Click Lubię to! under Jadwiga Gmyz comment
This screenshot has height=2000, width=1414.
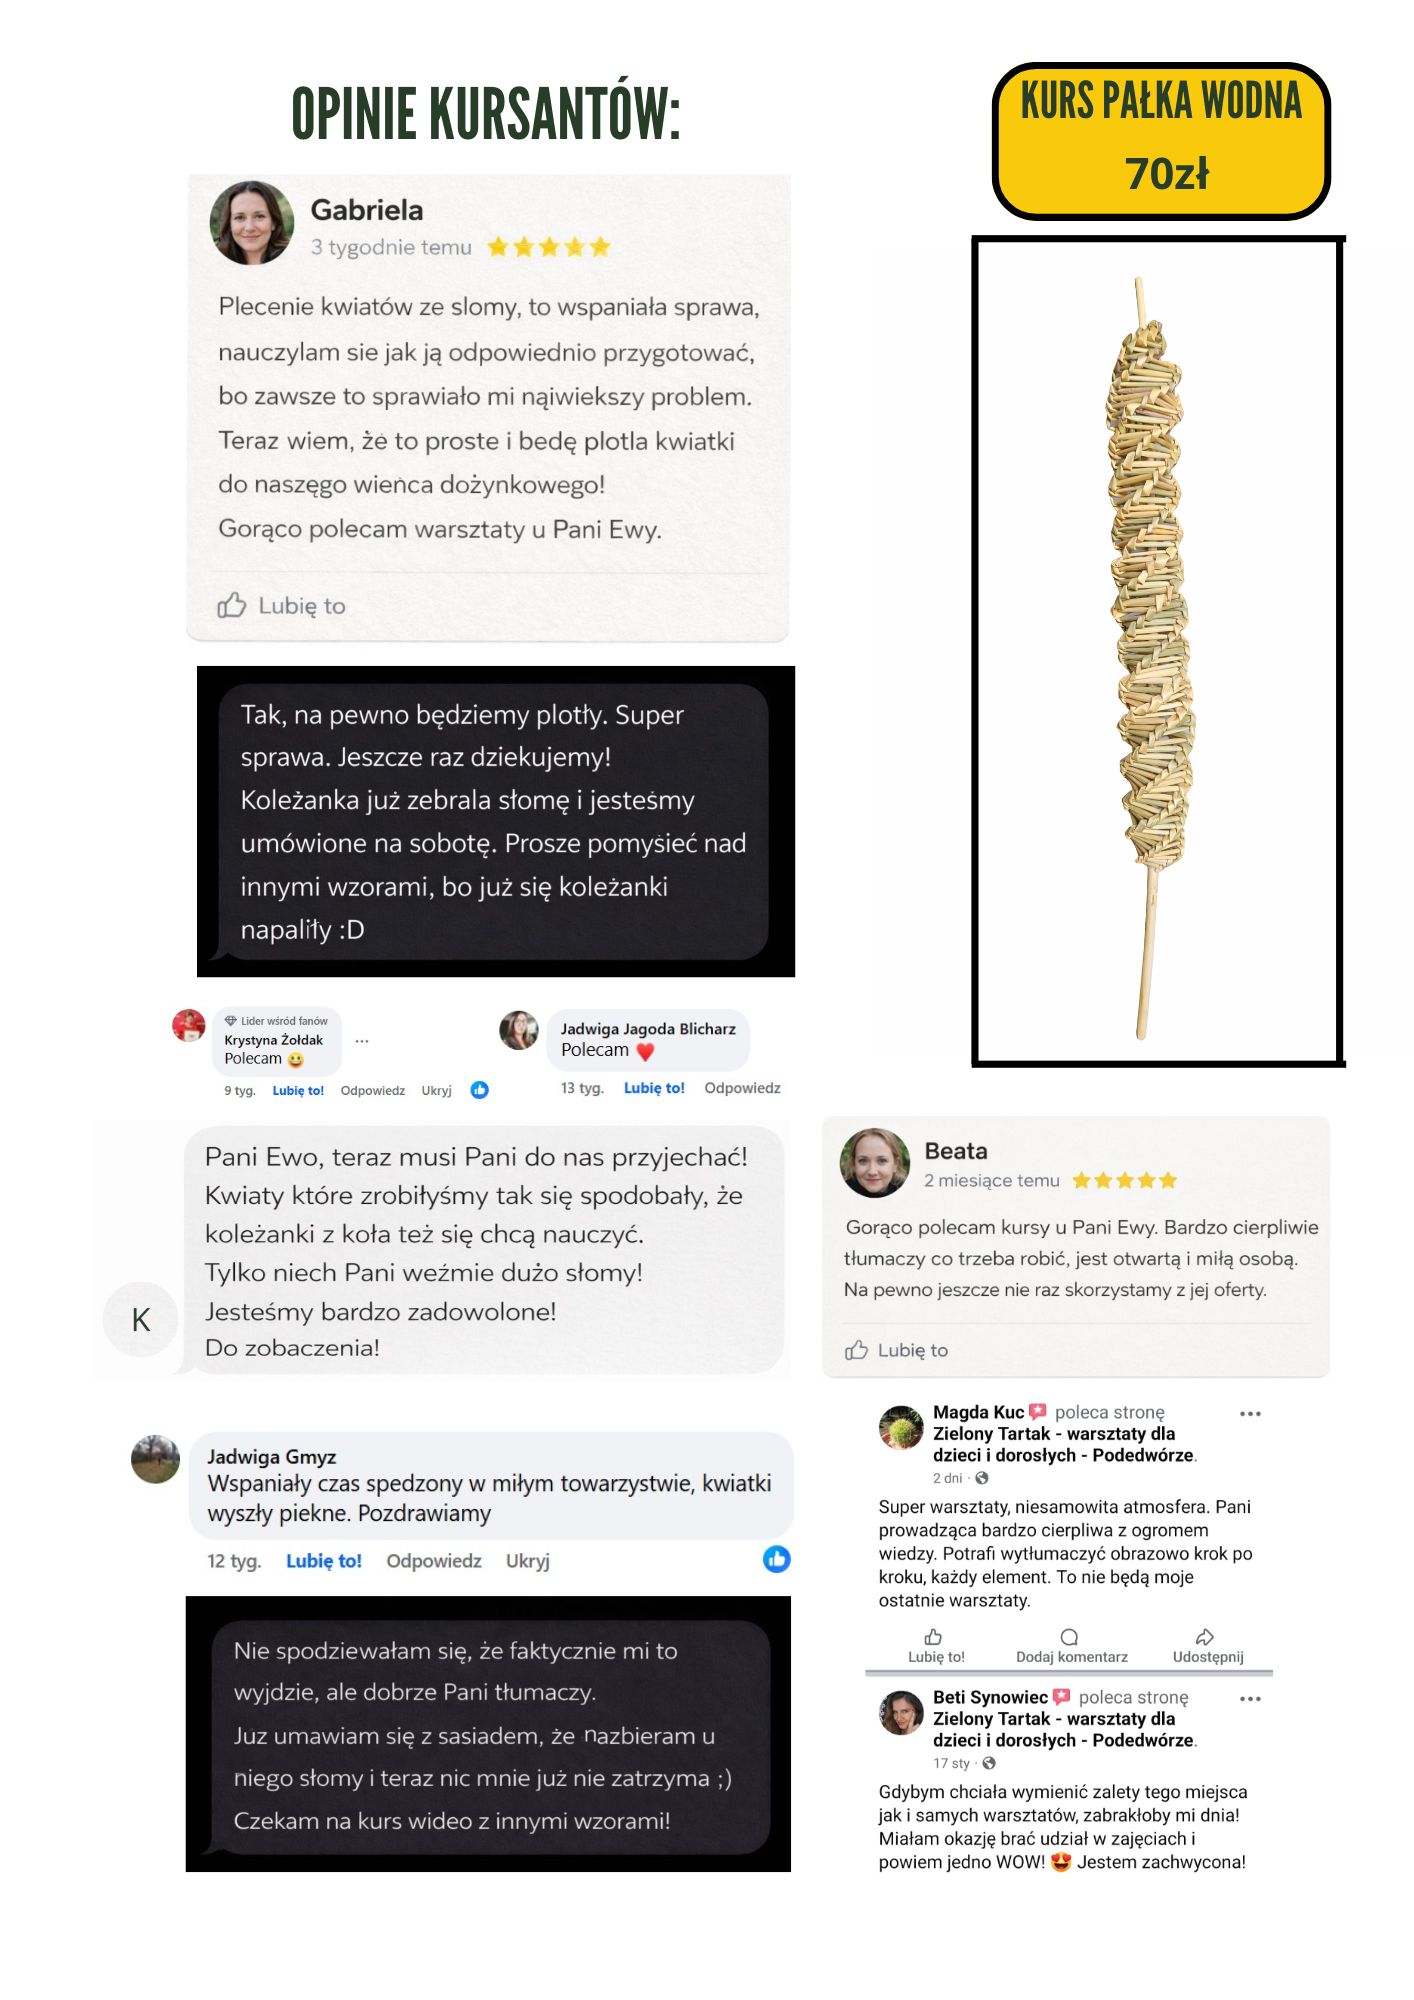[x=323, y=1561]
